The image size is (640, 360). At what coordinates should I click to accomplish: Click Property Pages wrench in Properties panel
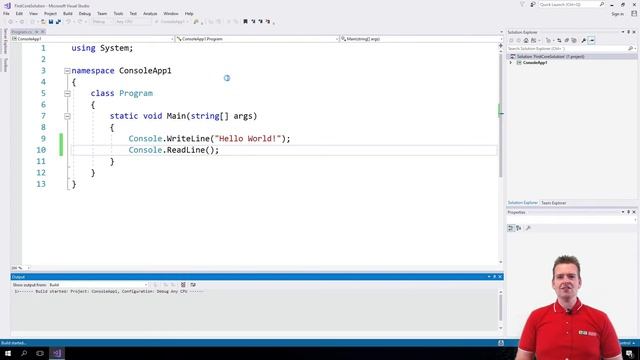click(528, 228)
